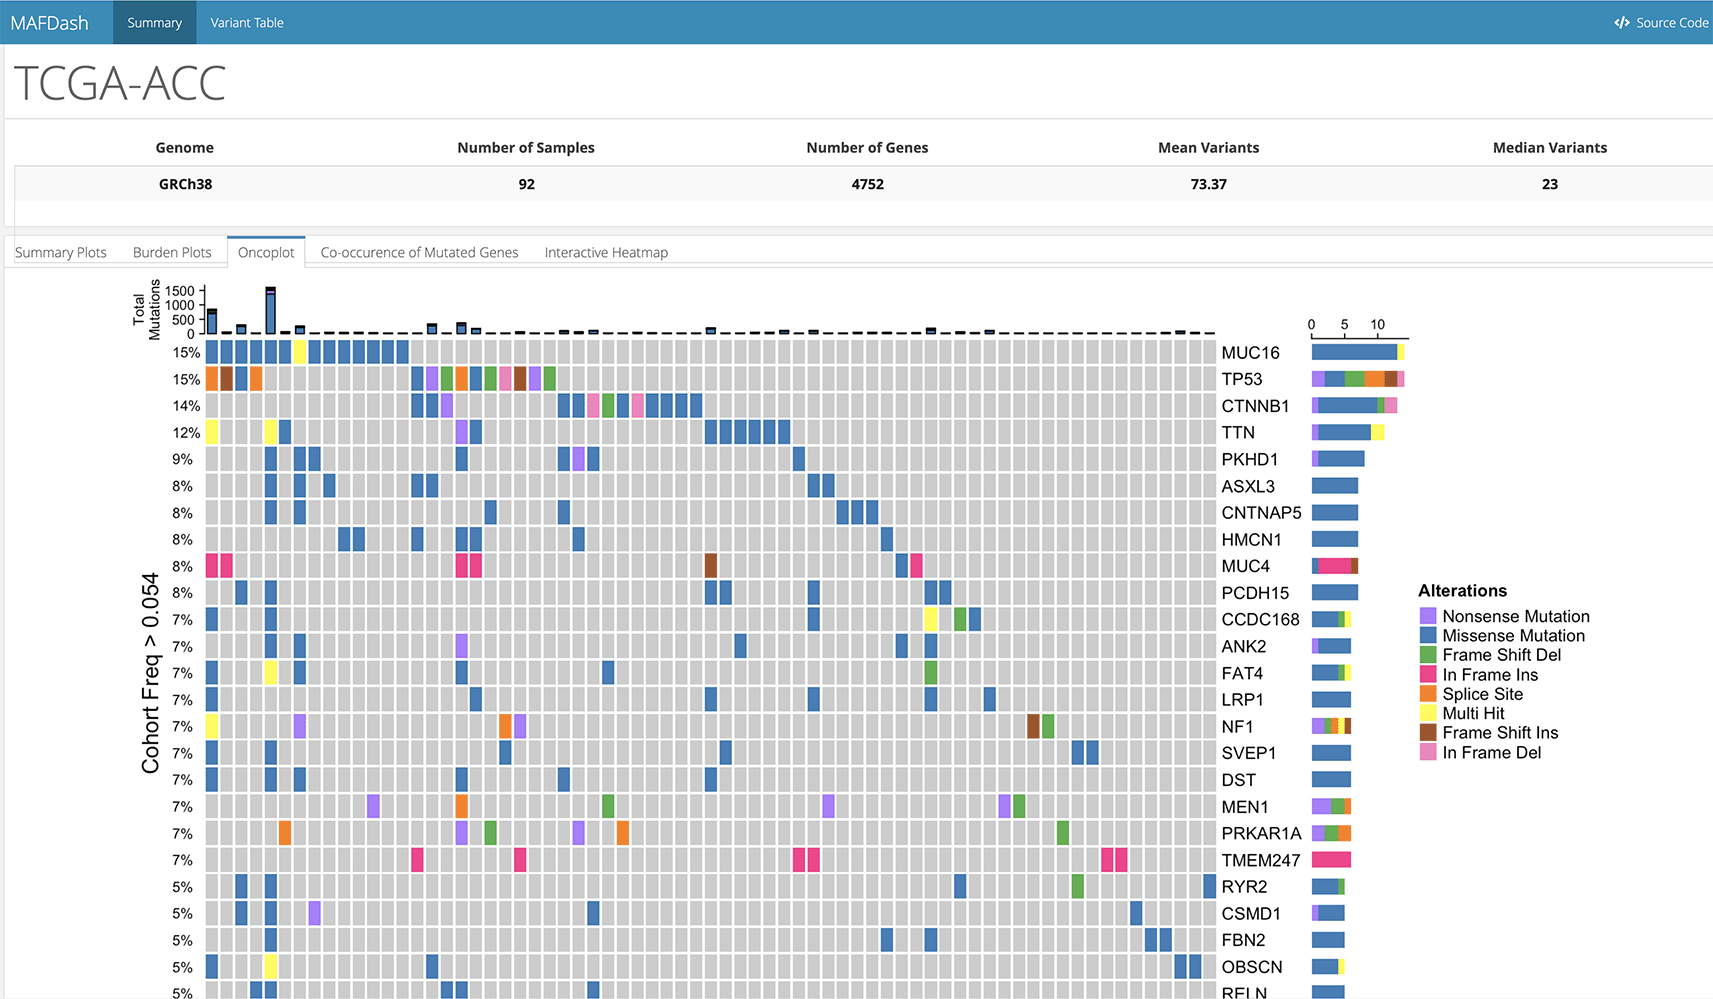1713x999 pixels.
Task: Click the Multi Hit yellow legend swatch
Action: pos(1428,713)
